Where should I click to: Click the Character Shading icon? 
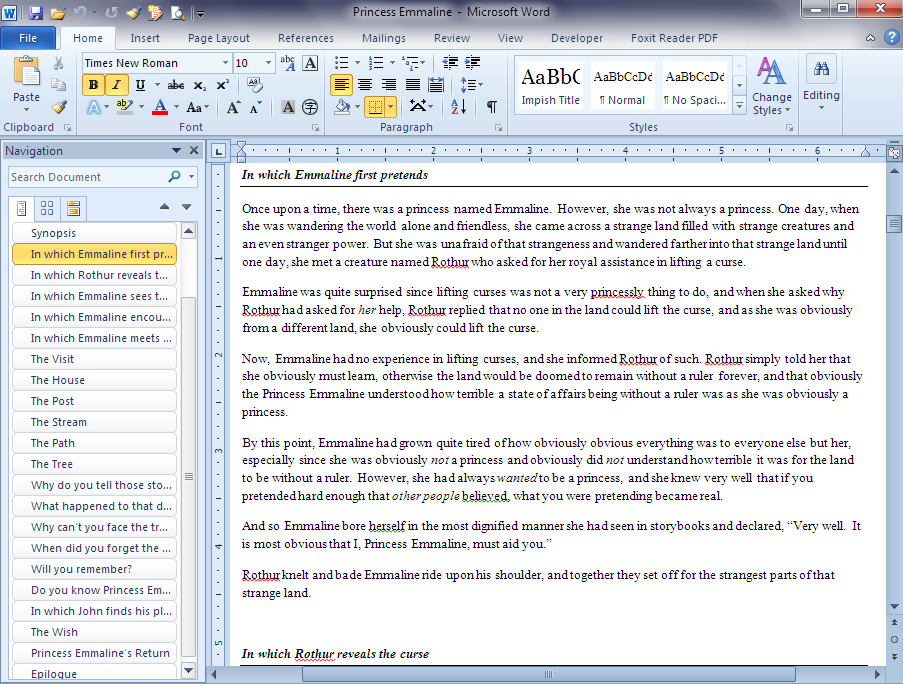[x=288, y=107]
